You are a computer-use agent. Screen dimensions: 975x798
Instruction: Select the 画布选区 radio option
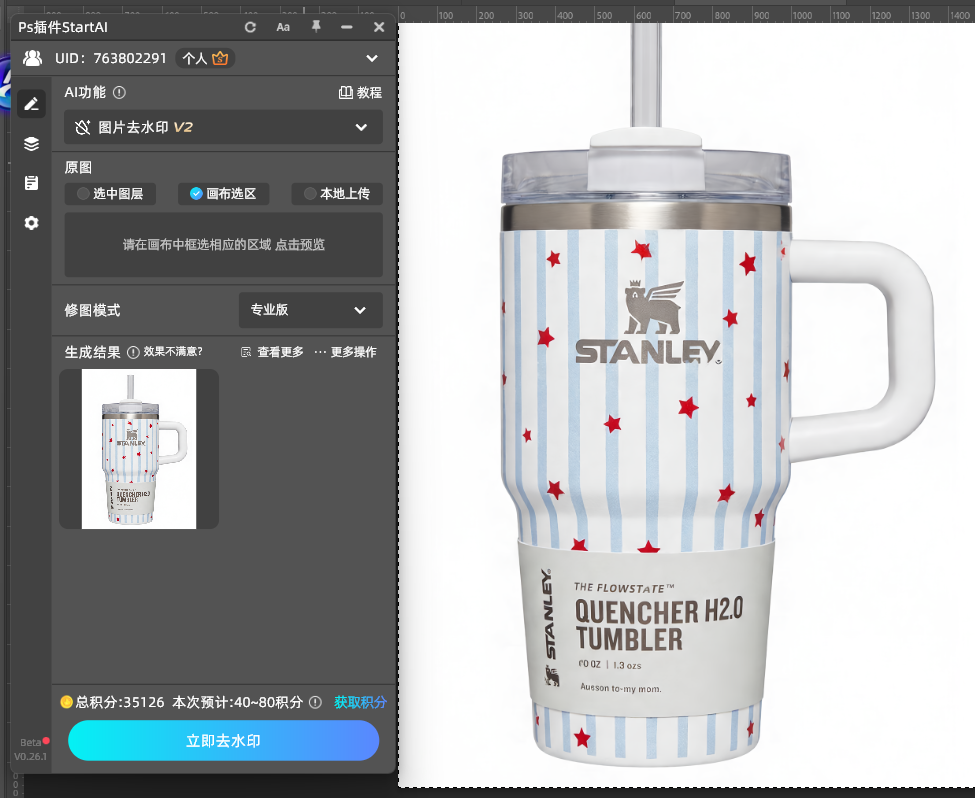pyautogui.click(x=224, y=193)
